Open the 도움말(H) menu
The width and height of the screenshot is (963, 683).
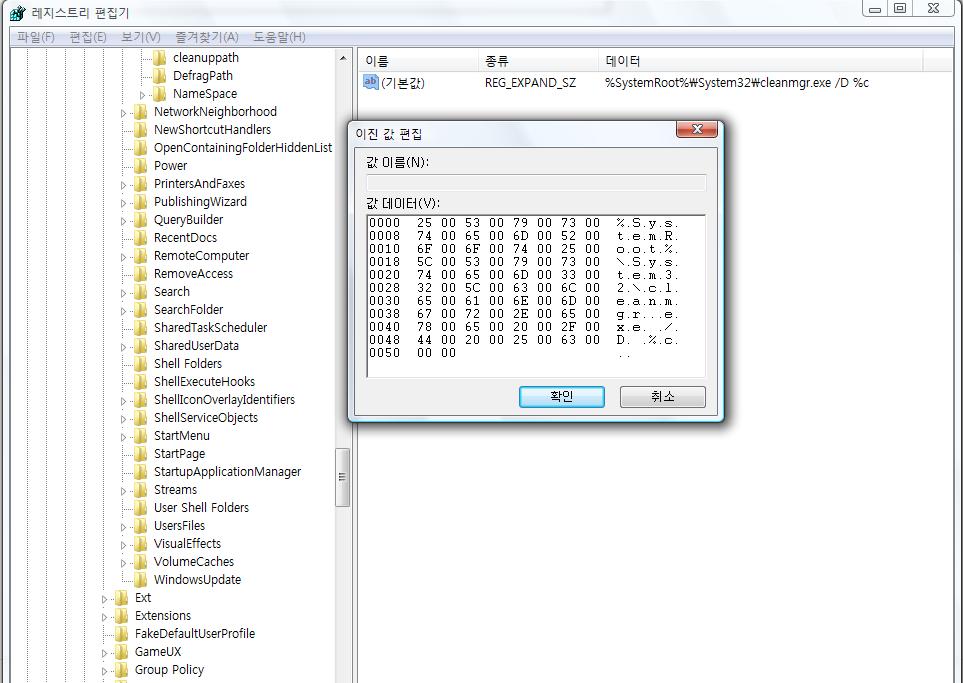pyautogui.click(x=279, y=37)
